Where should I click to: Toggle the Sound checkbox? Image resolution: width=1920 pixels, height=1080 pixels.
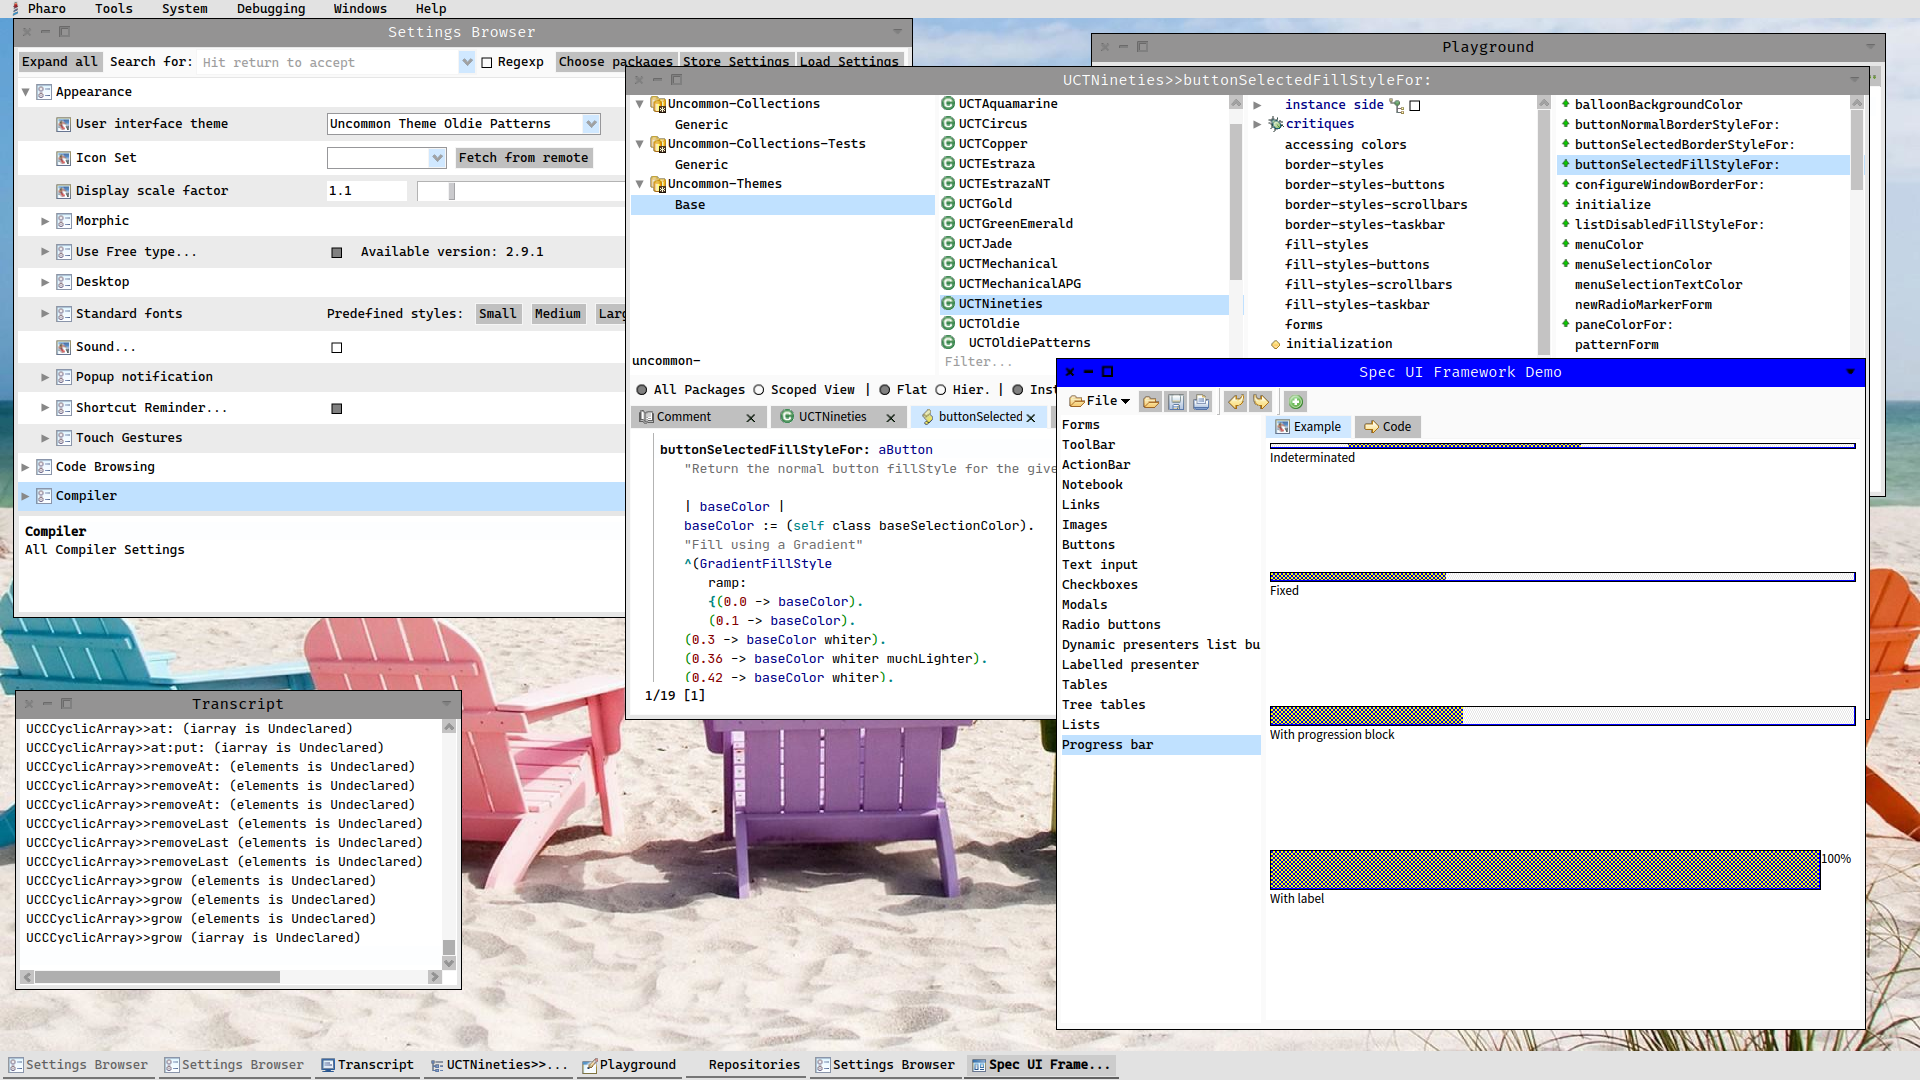[337, 348]
